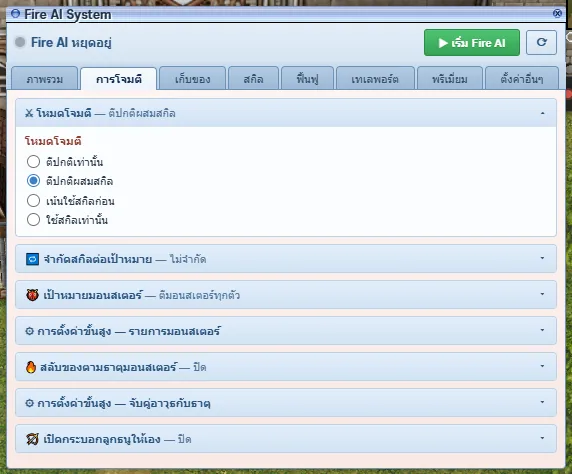This screenshot has width=572, height=474.
Task: Expand จับคู่อาวุธกับธาตุ section arrow
Action: pos(542,402)
